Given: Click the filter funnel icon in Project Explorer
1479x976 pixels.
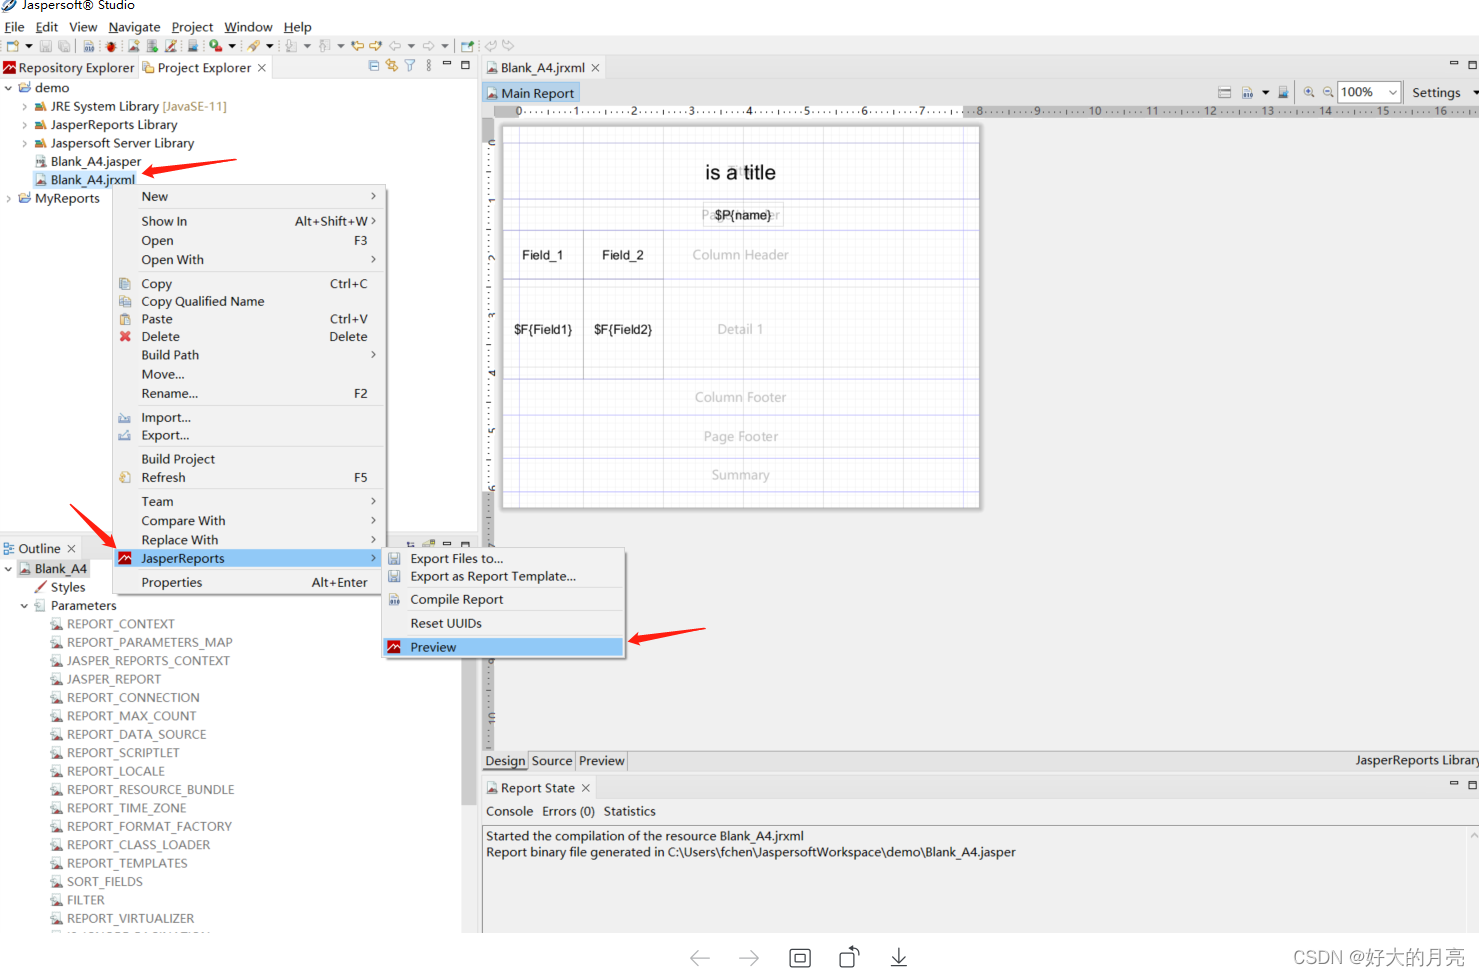Looking at the screenshot, I should pyautogui.click(x=410, y=66).
